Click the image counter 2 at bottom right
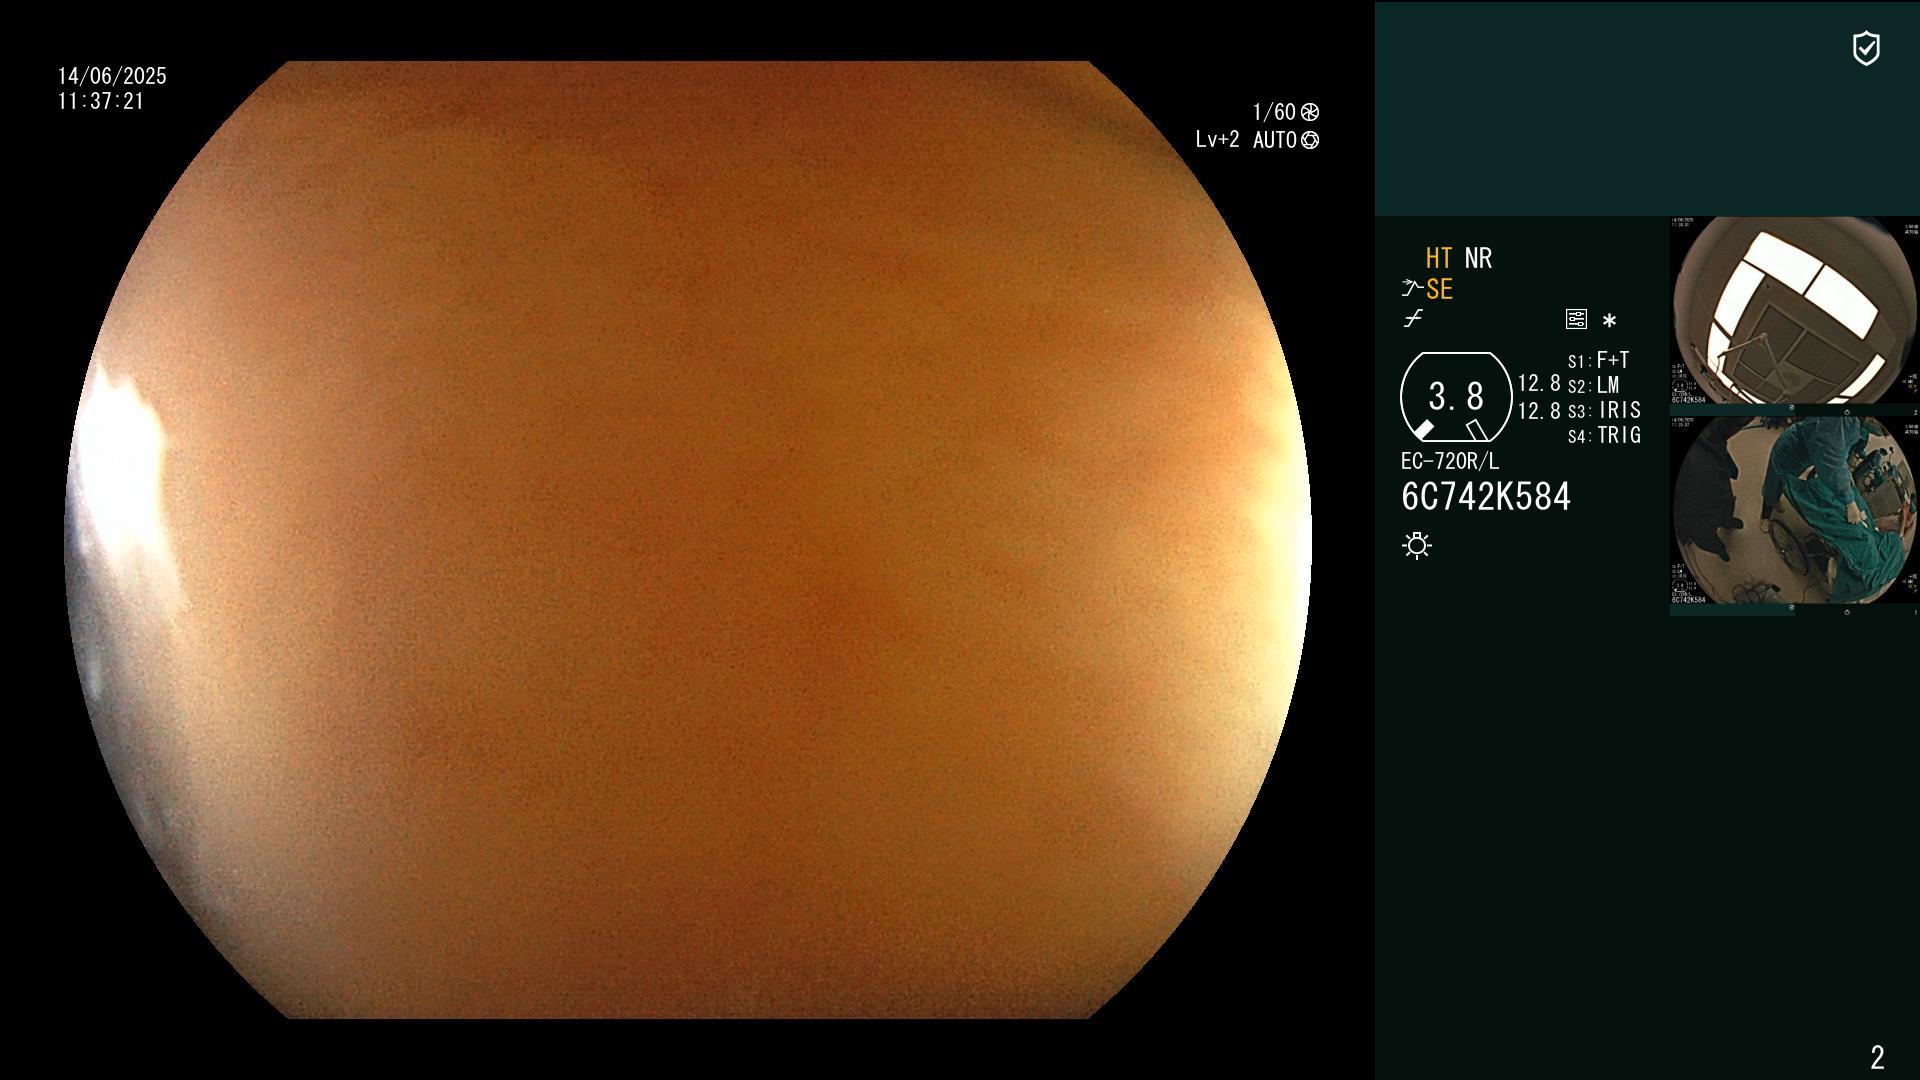The height and width of the screenshot is (1080, 1920). coord(1877,1057)
